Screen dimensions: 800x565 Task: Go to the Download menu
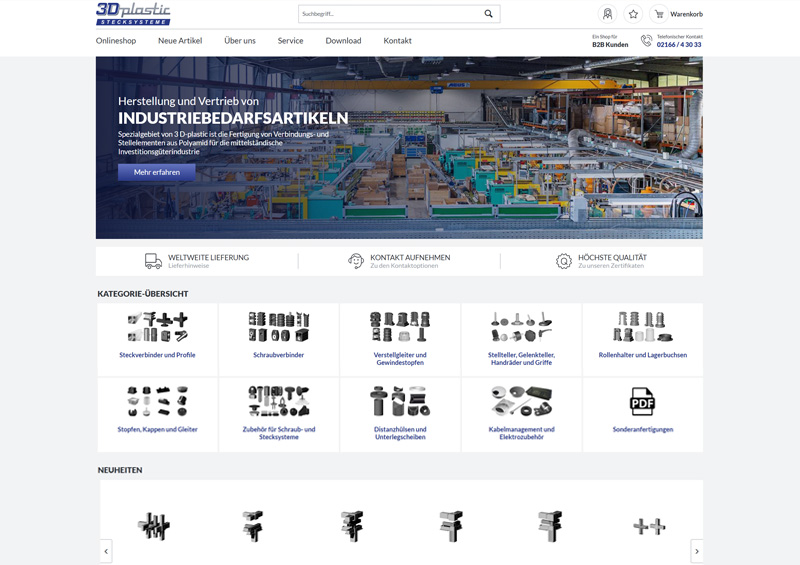click(343, 41)
